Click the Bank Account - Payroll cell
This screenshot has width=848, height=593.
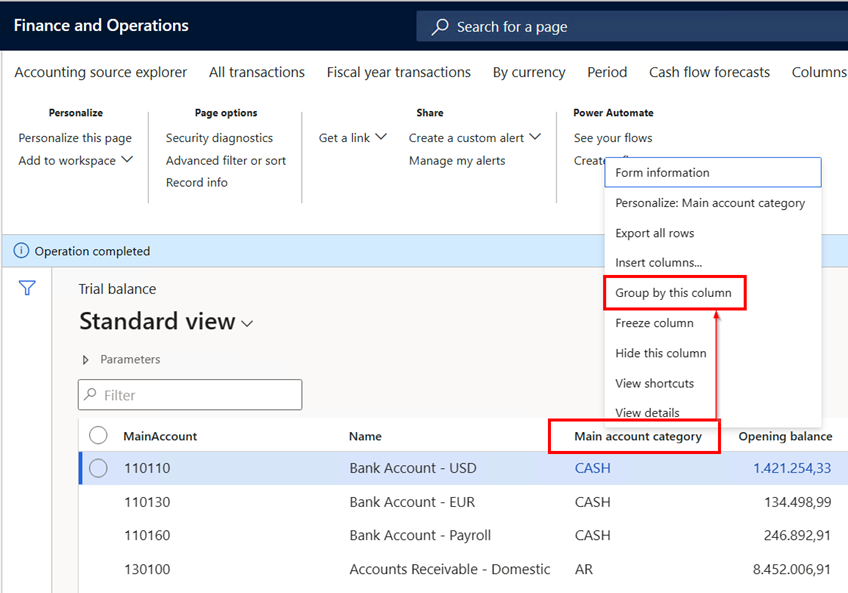420,535
